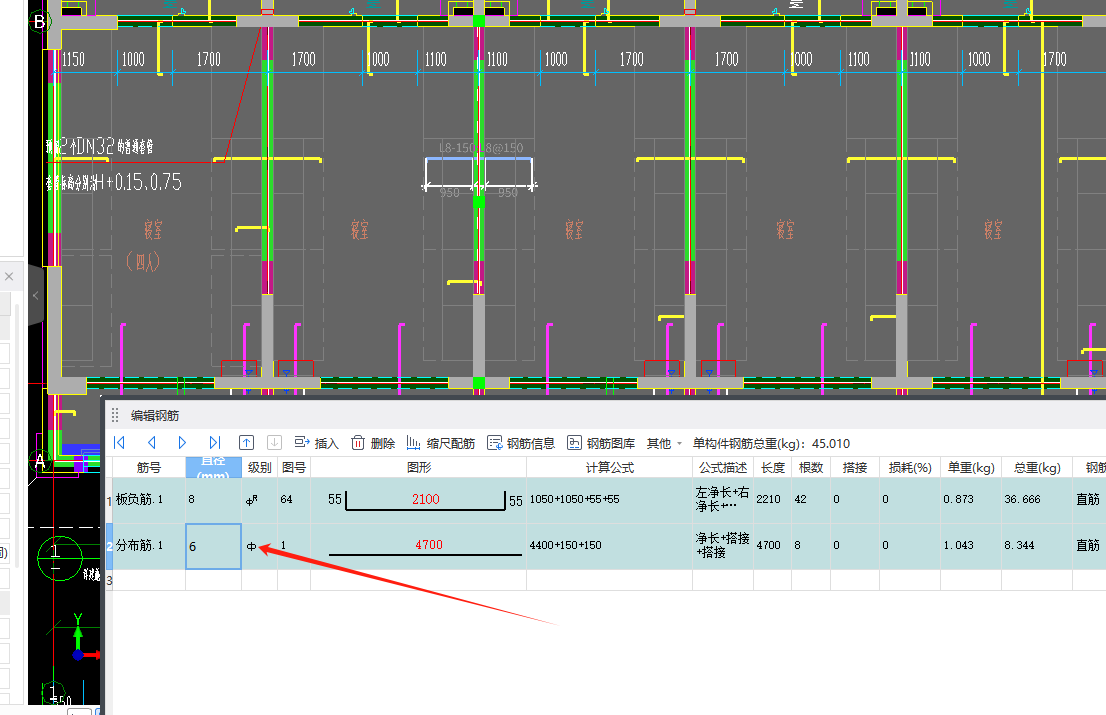
Task: Select the 板负筋.1 row name cell
Action: (149, 500)
